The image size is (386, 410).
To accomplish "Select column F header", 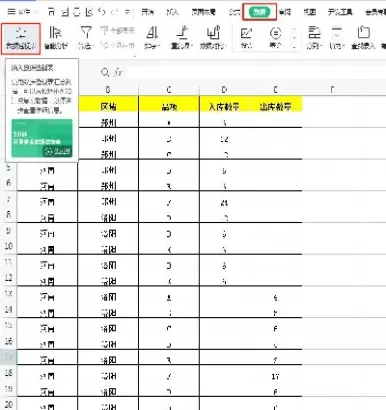I will (332, 90).
